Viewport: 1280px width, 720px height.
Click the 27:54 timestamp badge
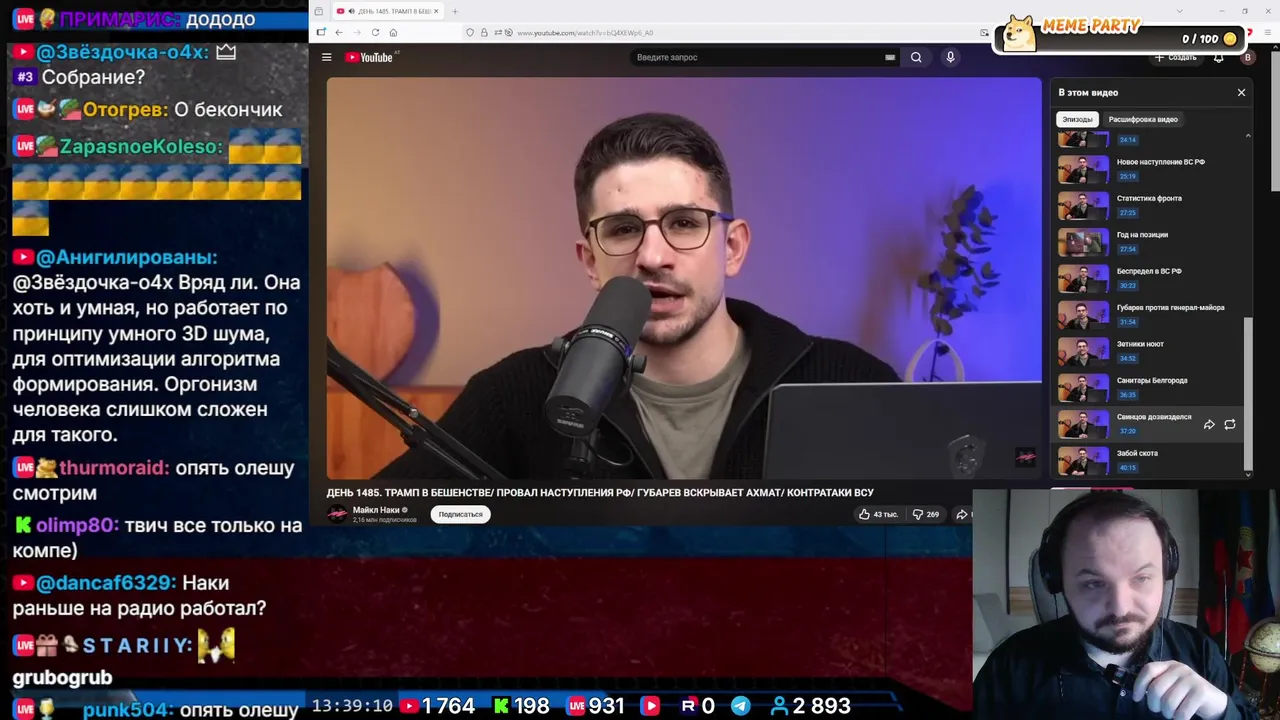[1128, 249]
